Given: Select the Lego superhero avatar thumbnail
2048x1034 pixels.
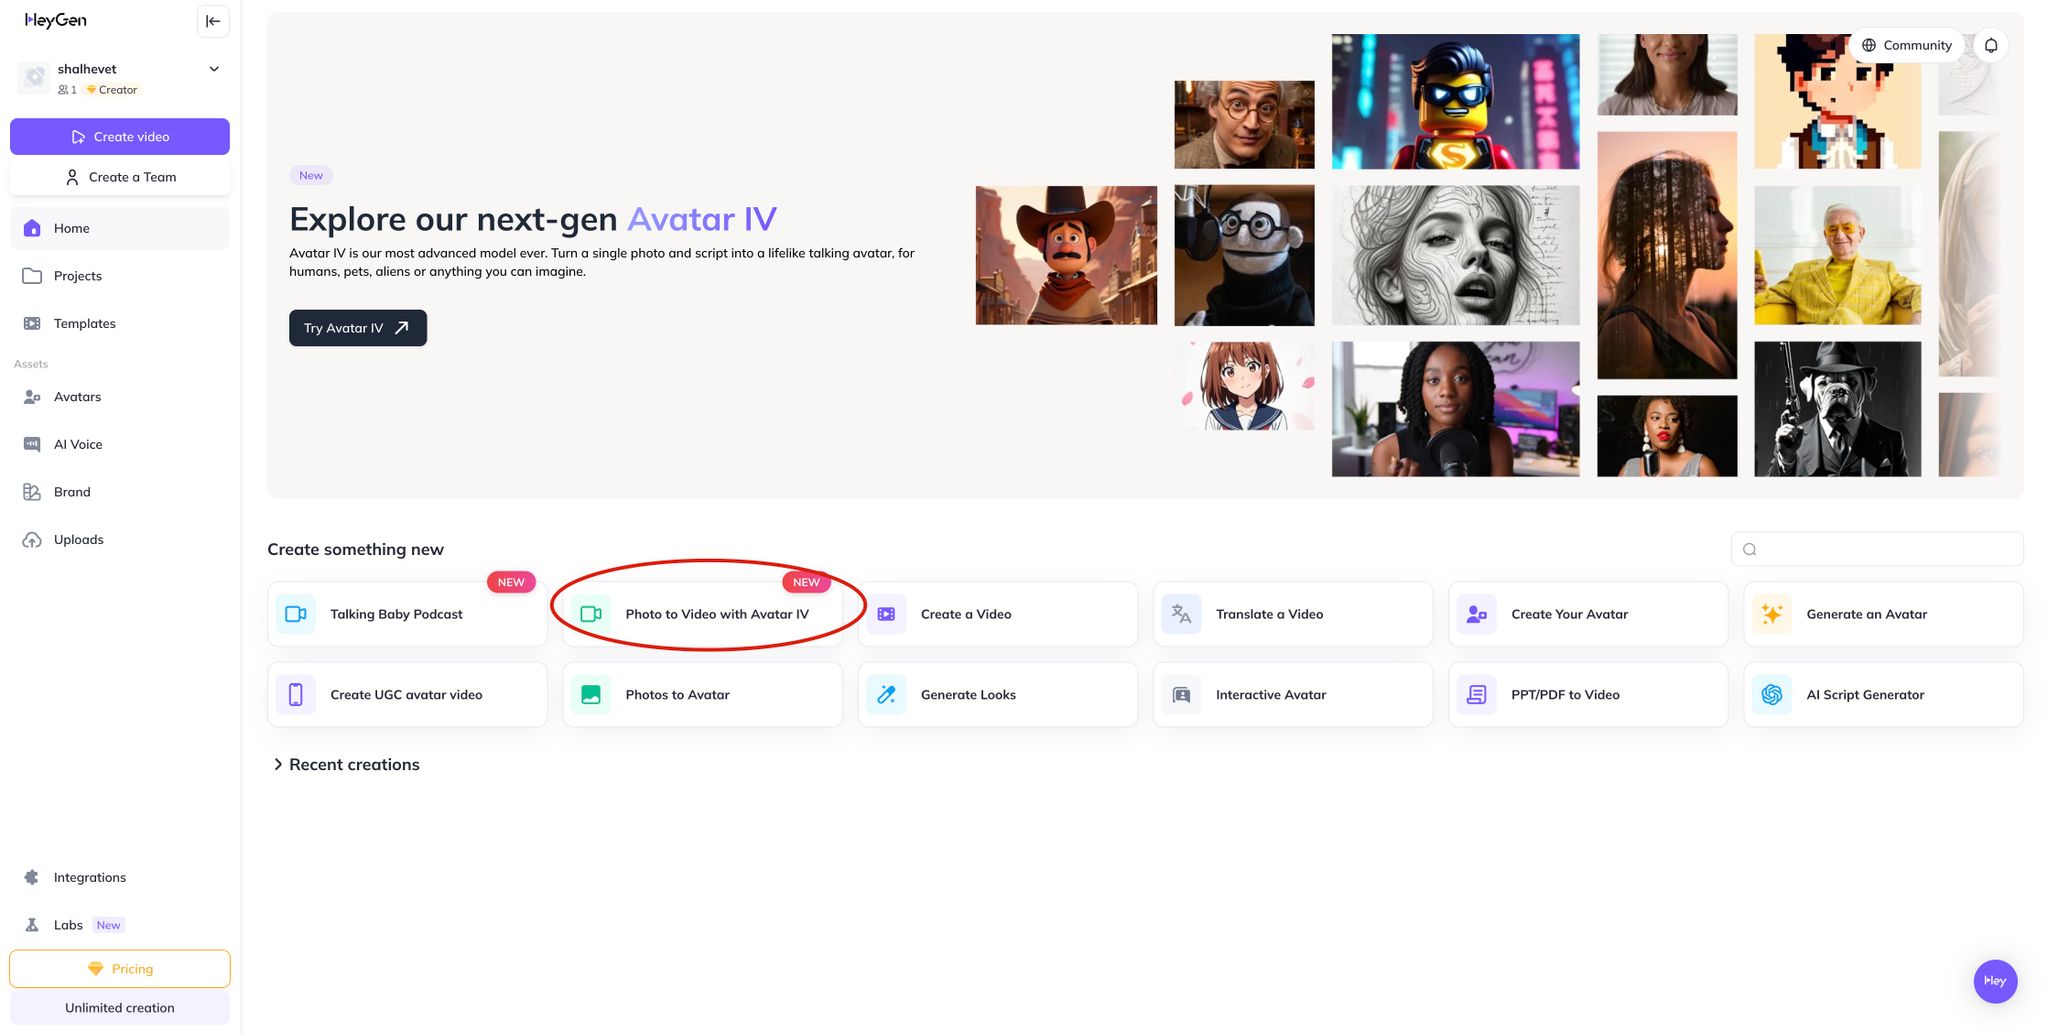Looking at the screenshot, I should click(x=1455, y=101).
